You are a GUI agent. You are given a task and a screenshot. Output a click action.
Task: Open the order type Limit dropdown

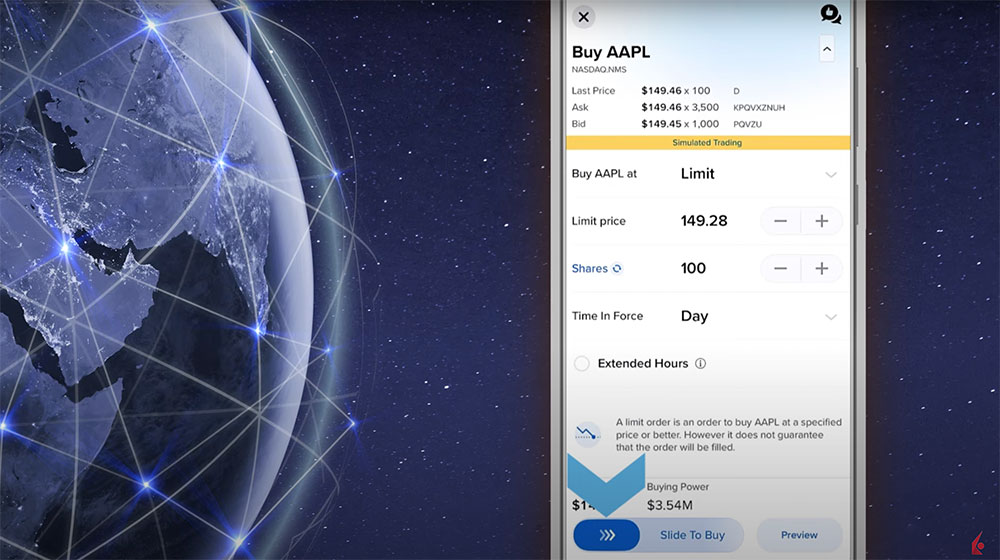pyautogui.click(x=830, y=174)
